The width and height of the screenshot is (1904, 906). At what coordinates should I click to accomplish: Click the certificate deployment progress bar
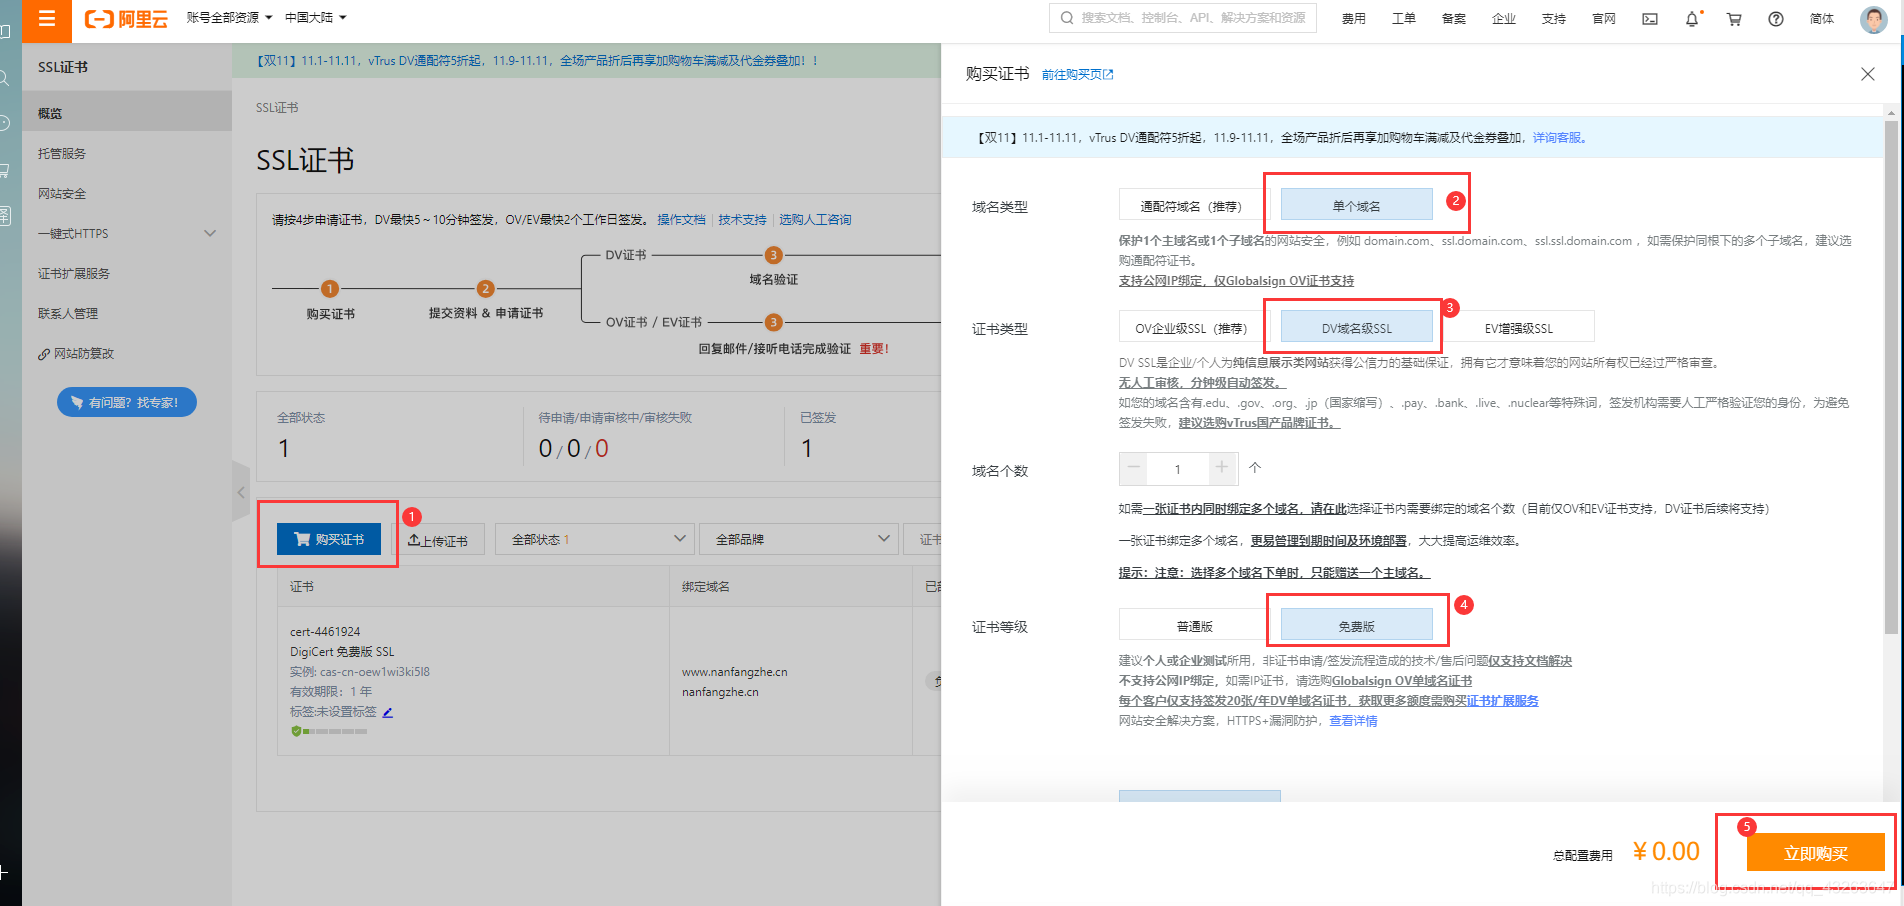point(334,731)
